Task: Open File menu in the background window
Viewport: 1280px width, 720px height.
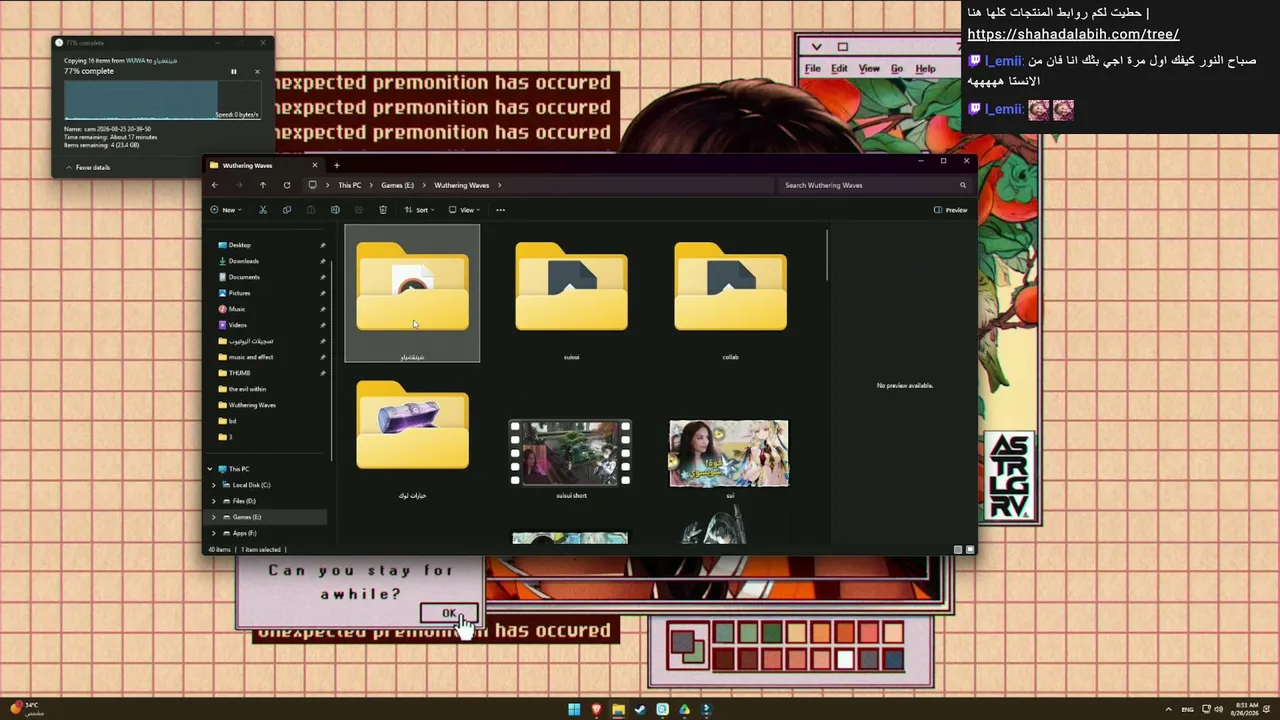Action: pos(813,69)
